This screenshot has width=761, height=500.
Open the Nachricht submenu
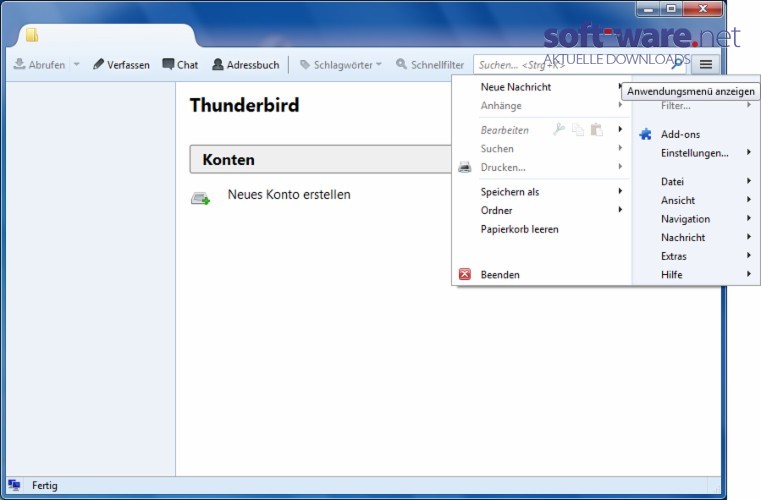coord(695,237)
